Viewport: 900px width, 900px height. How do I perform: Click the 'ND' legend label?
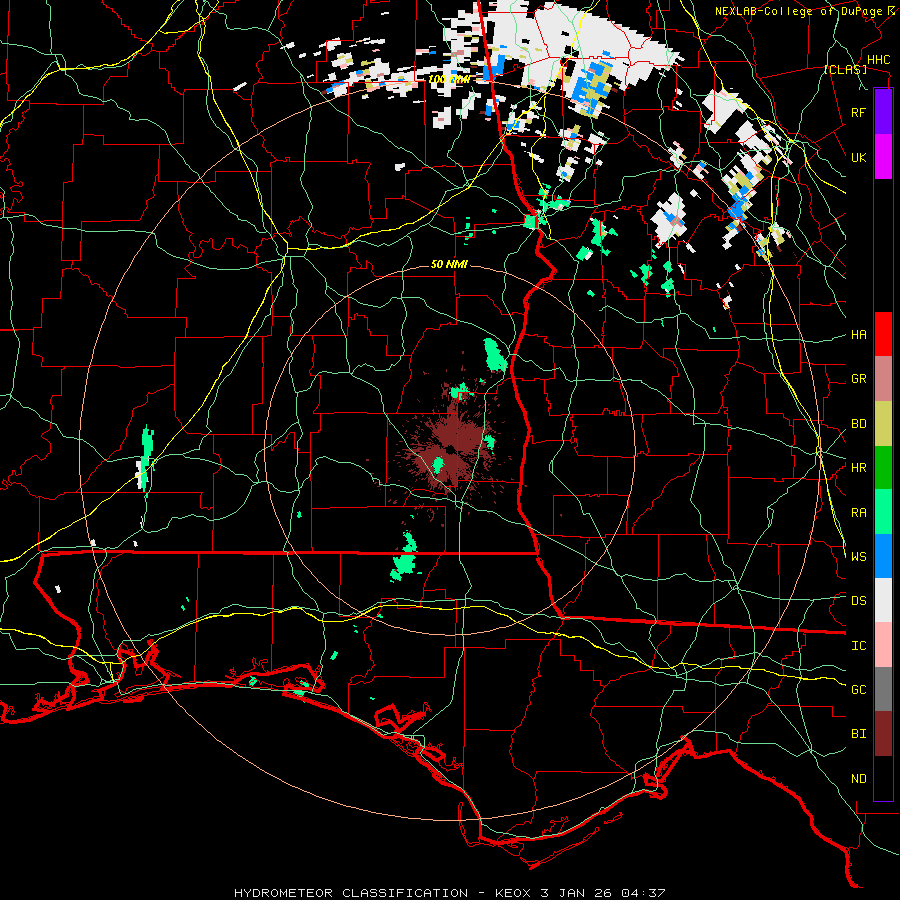858,779
